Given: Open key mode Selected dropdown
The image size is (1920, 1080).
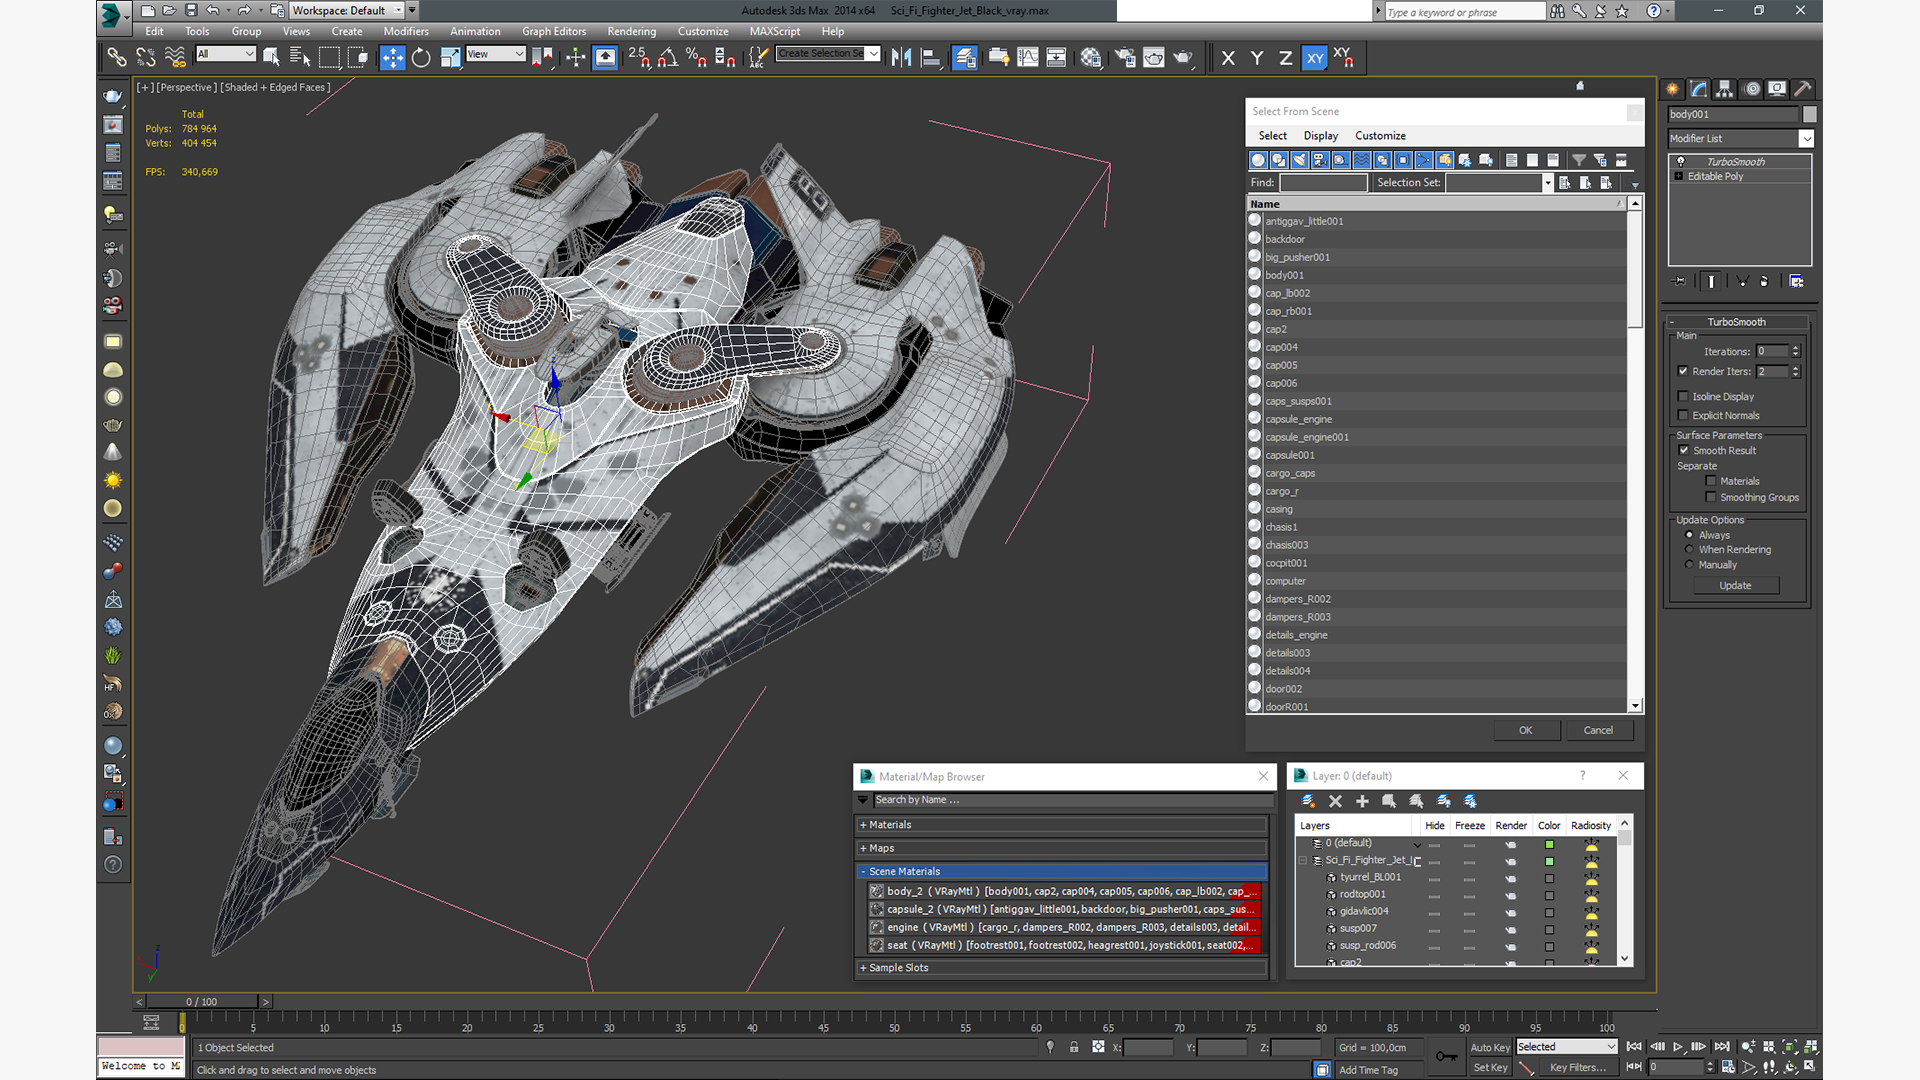Looking at the screenshot, I should pos(1567,1047).
